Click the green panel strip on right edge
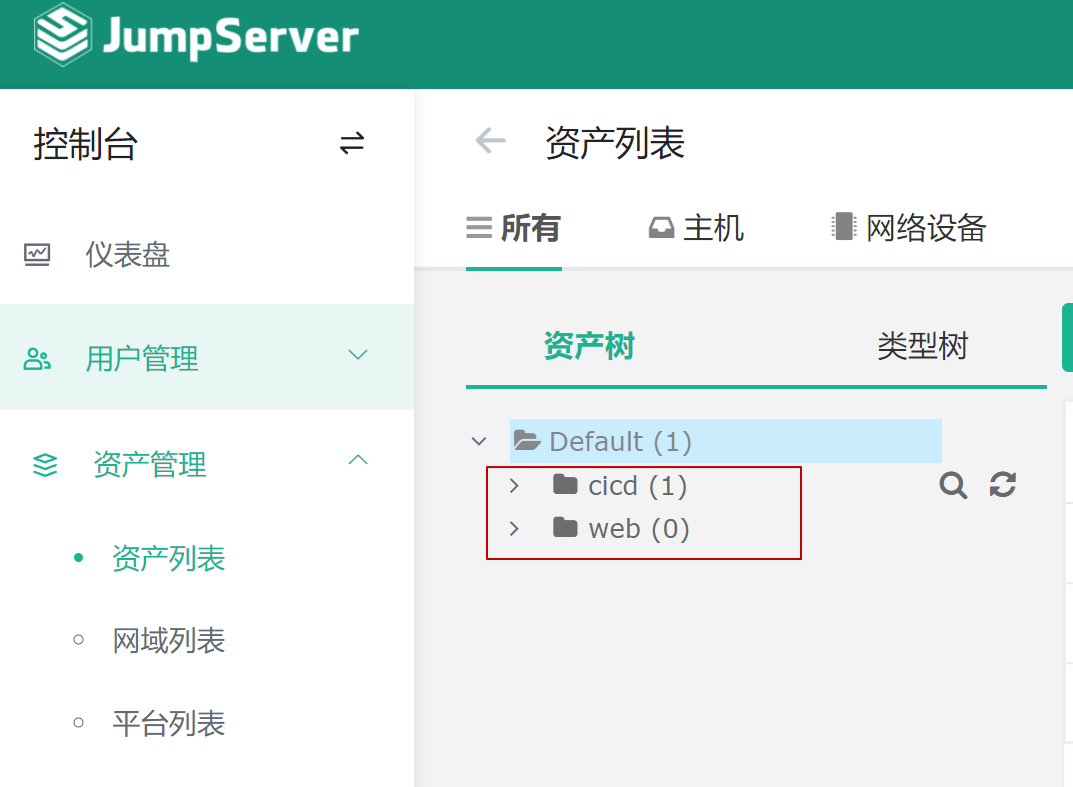This screenshot has width=1073, height=787. click(x=1067, y=337)
